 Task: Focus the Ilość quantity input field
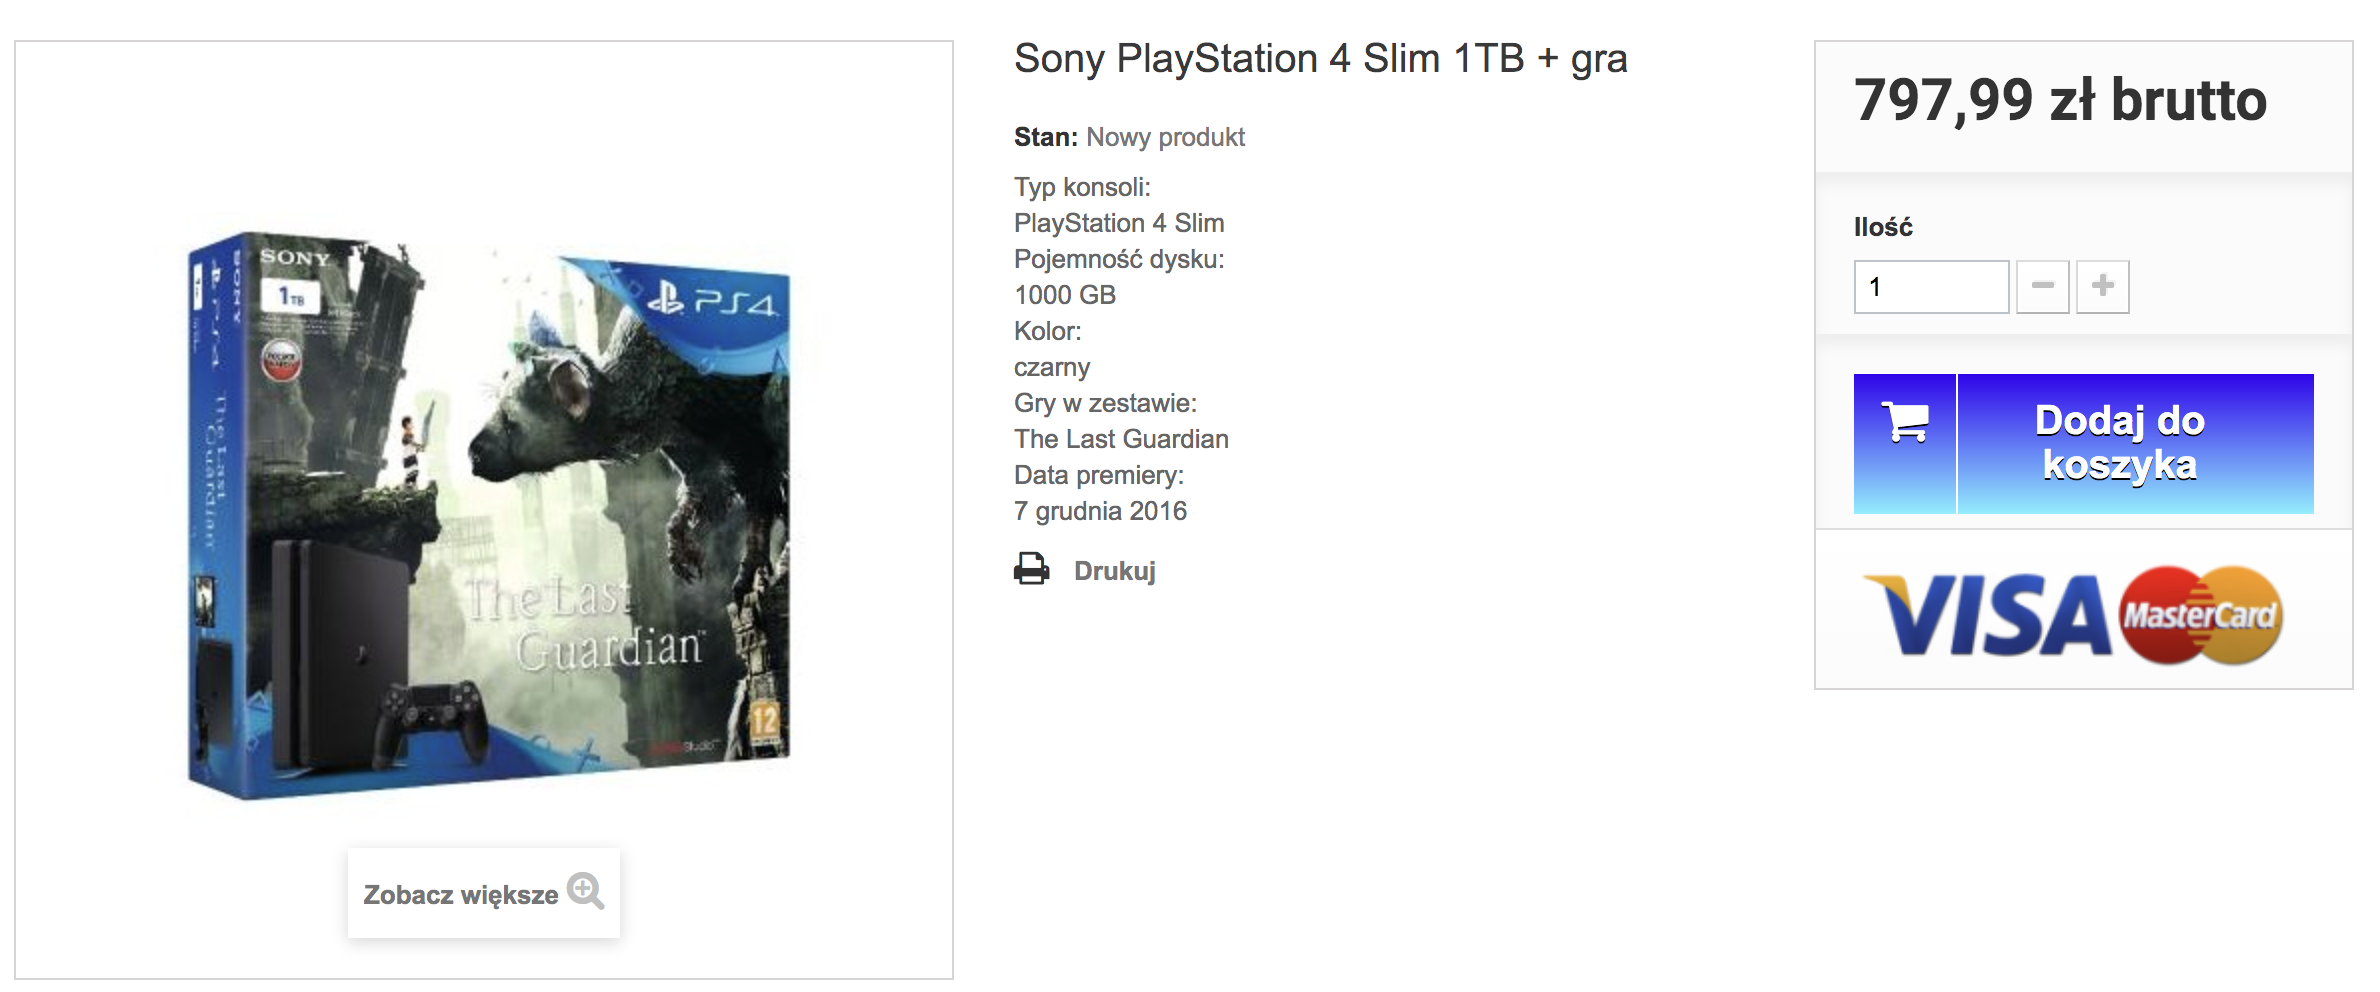pyautogui.click(x=1931, y=287)
